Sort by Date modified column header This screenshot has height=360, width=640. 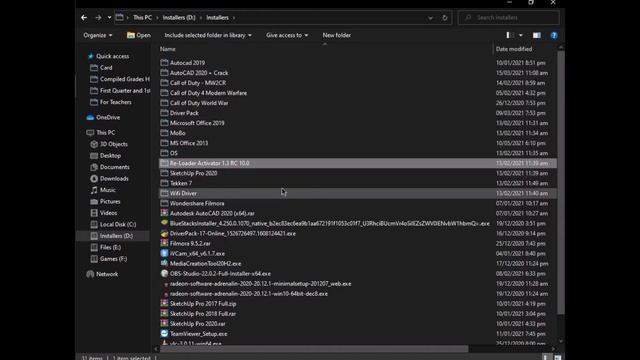[514, 49]
